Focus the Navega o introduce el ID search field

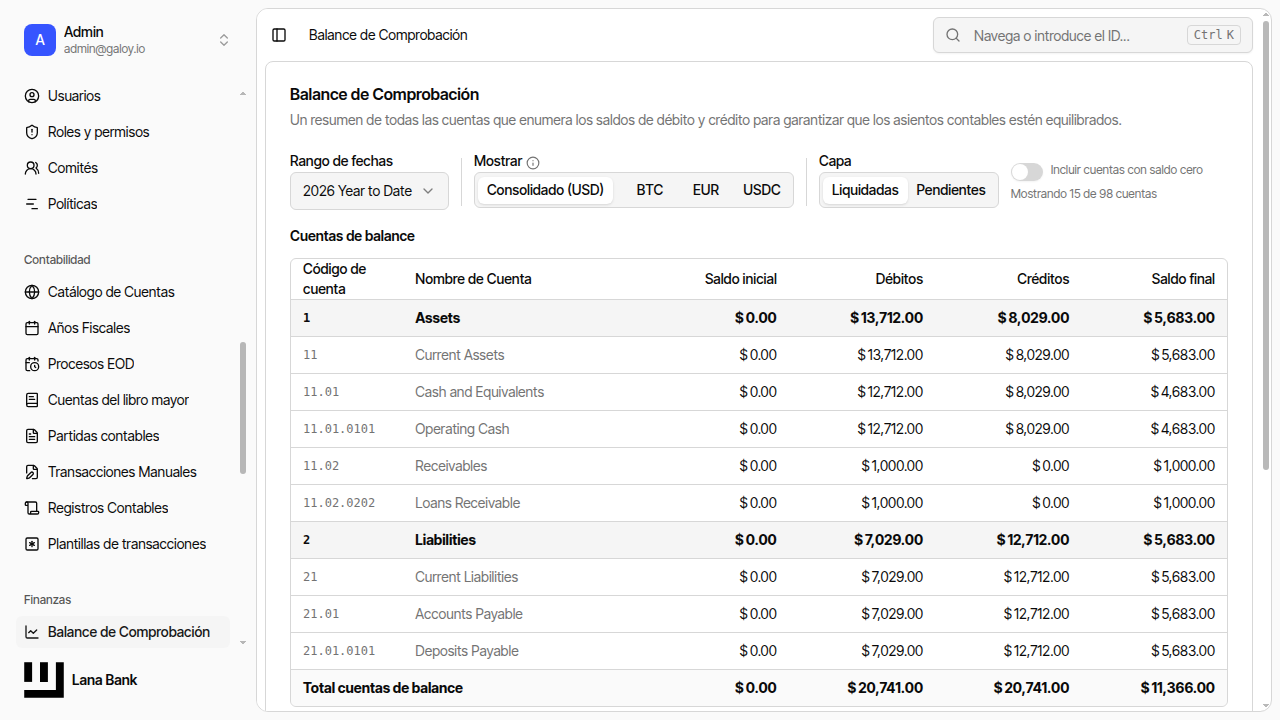1092,35
